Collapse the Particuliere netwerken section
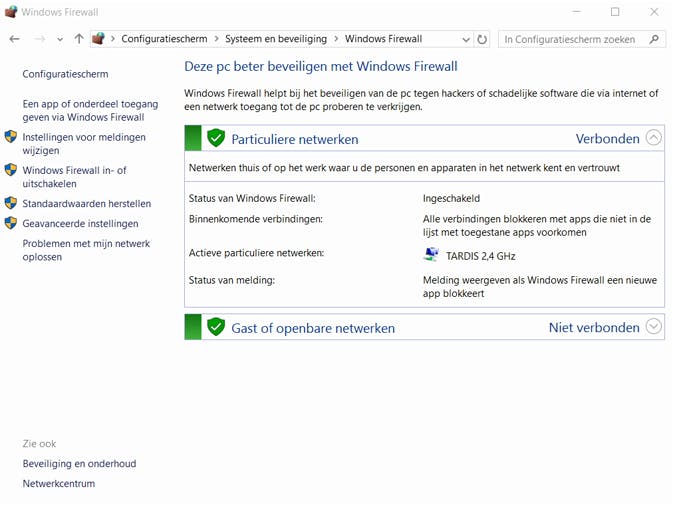Screen dimensions: 674x506 (x=654, y=138)
